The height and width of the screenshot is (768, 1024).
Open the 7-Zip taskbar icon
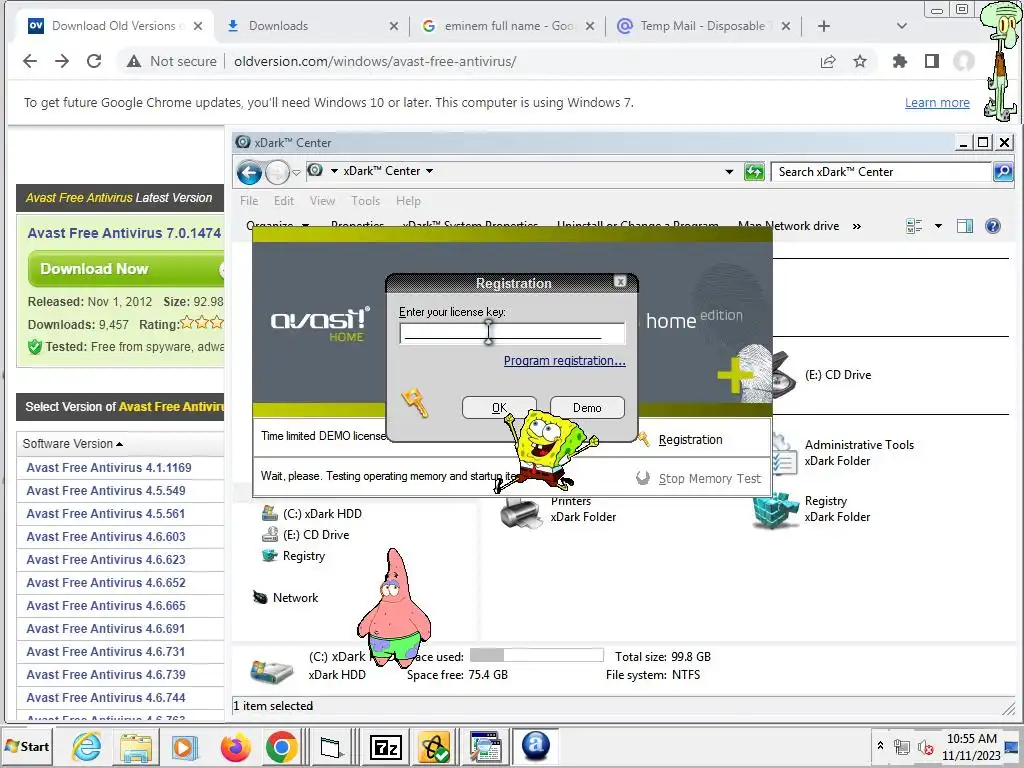point(385,747)
